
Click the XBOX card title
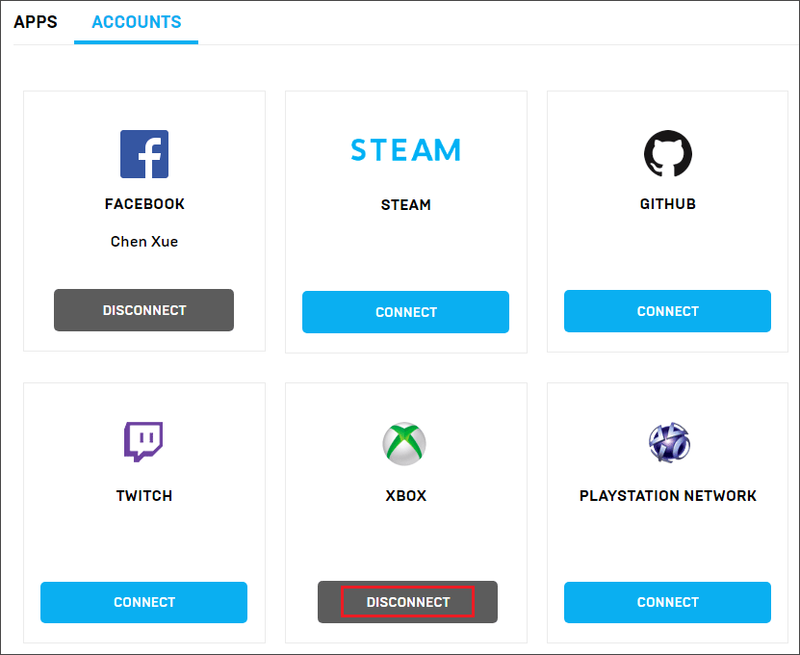[x=406, y=496]
